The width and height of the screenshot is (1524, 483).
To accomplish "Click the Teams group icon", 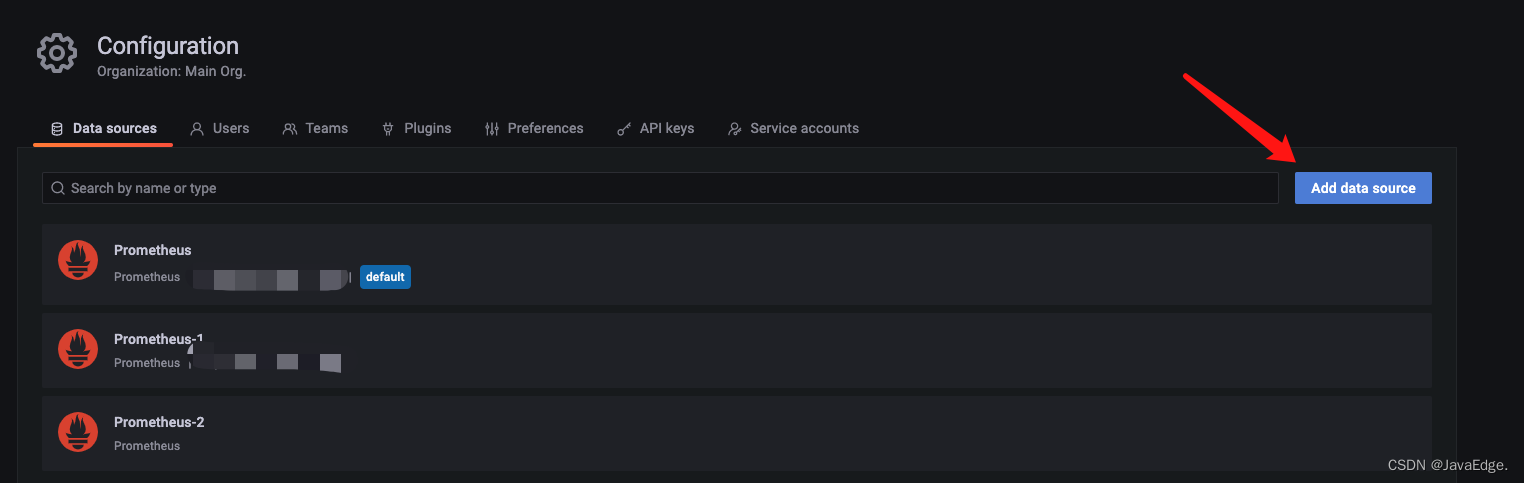I will (290, 129).
